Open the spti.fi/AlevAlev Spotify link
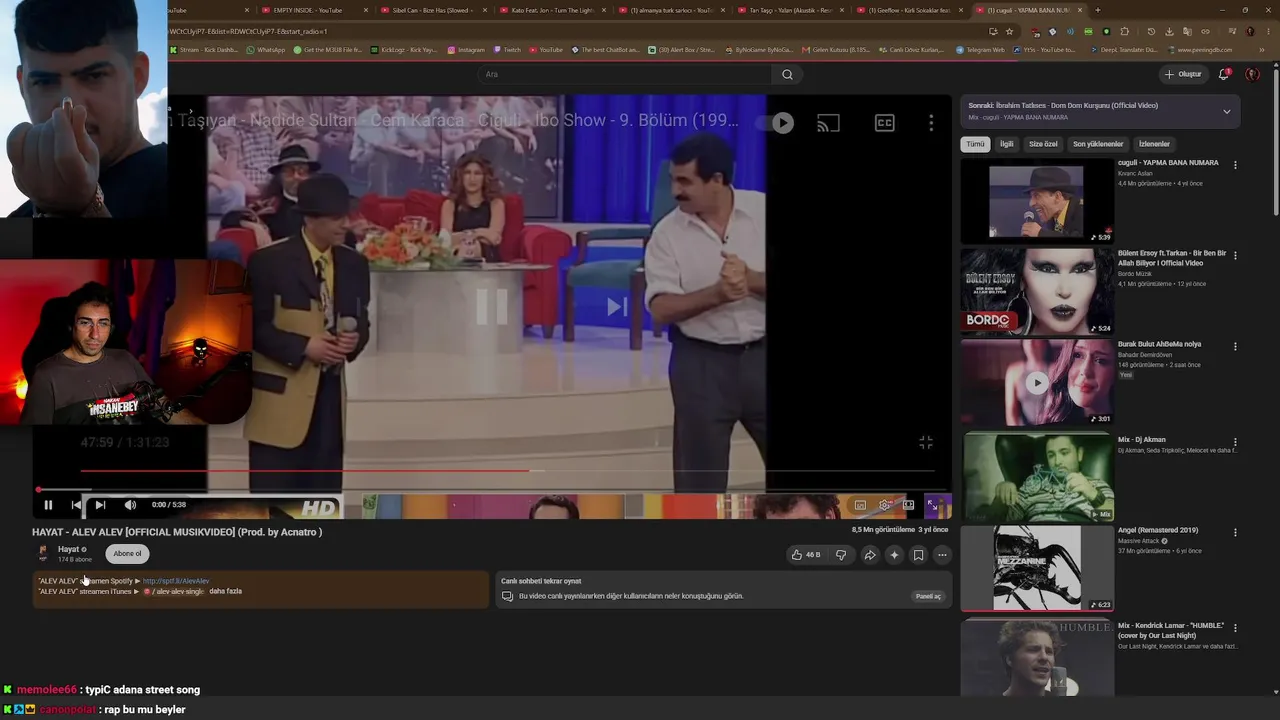Image resolution: width=1280 pixels, height=720 pixels. point(176,581)
